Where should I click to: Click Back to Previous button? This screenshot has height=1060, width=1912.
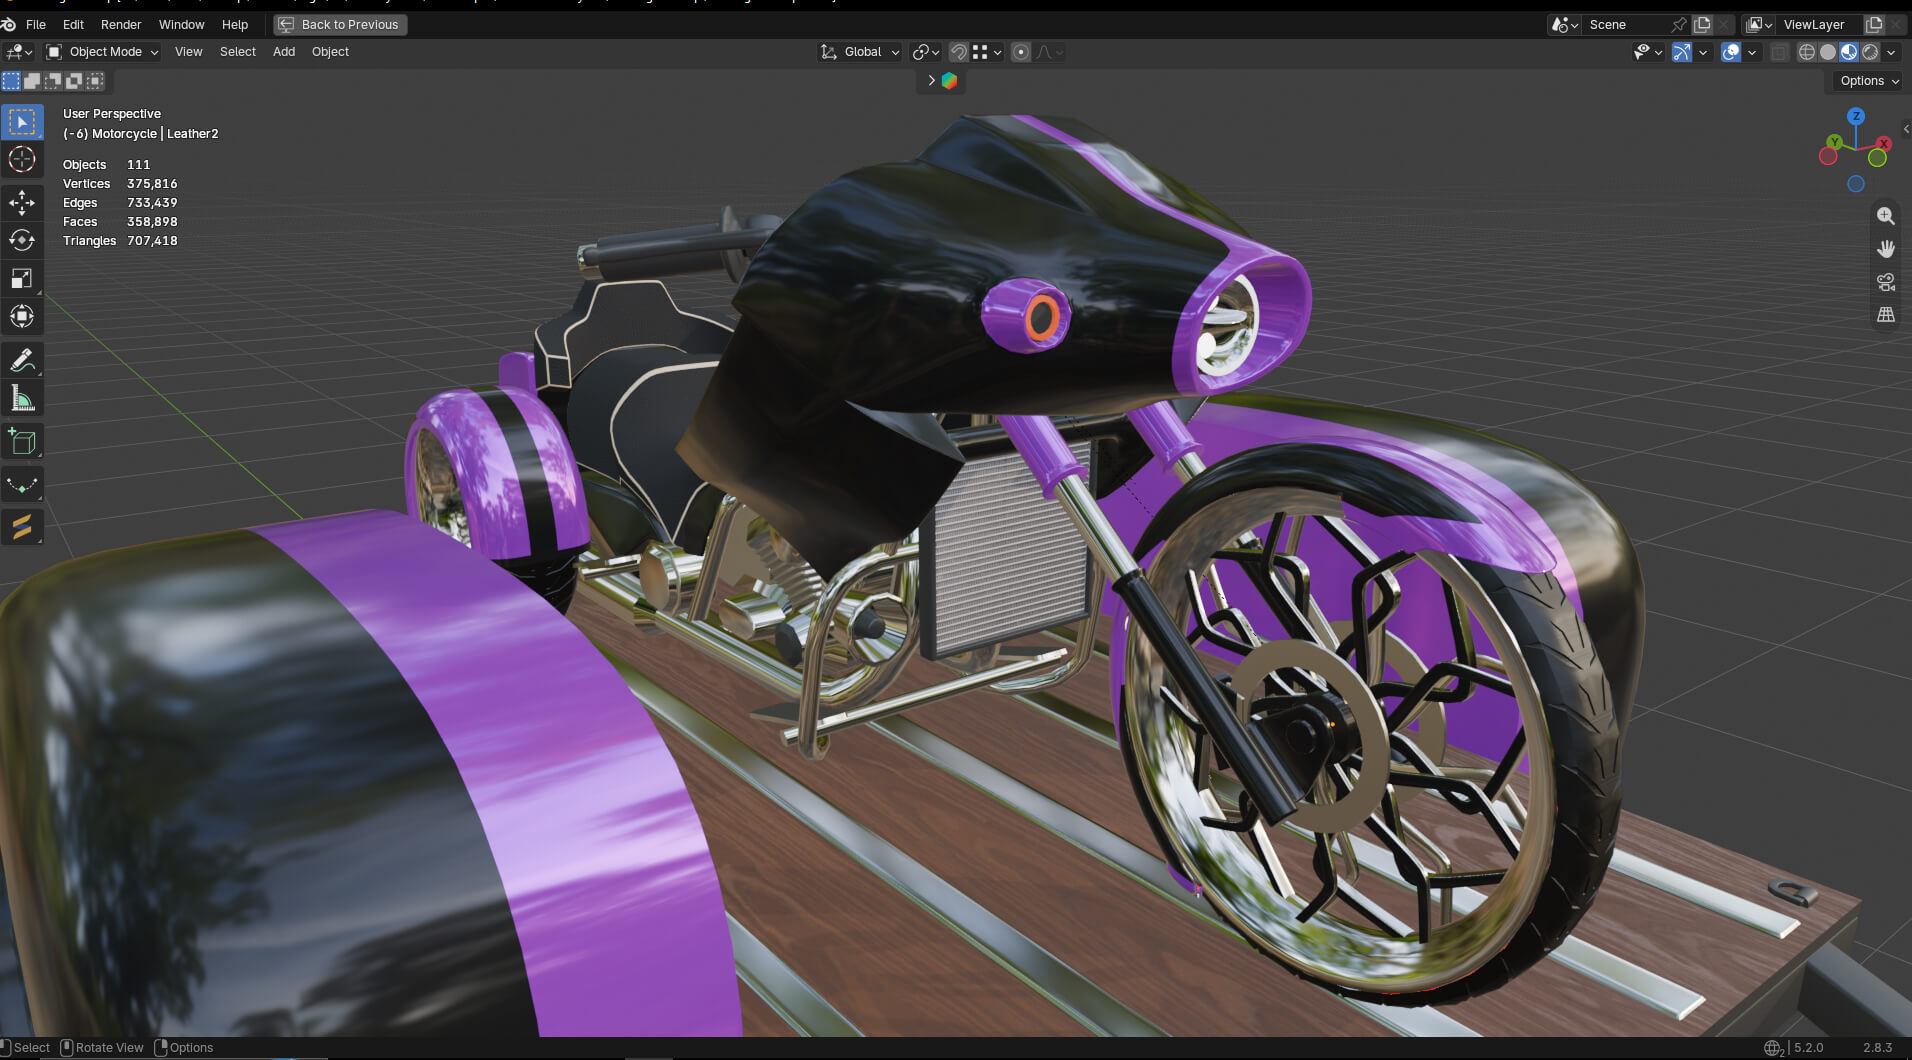coord(340,24)
